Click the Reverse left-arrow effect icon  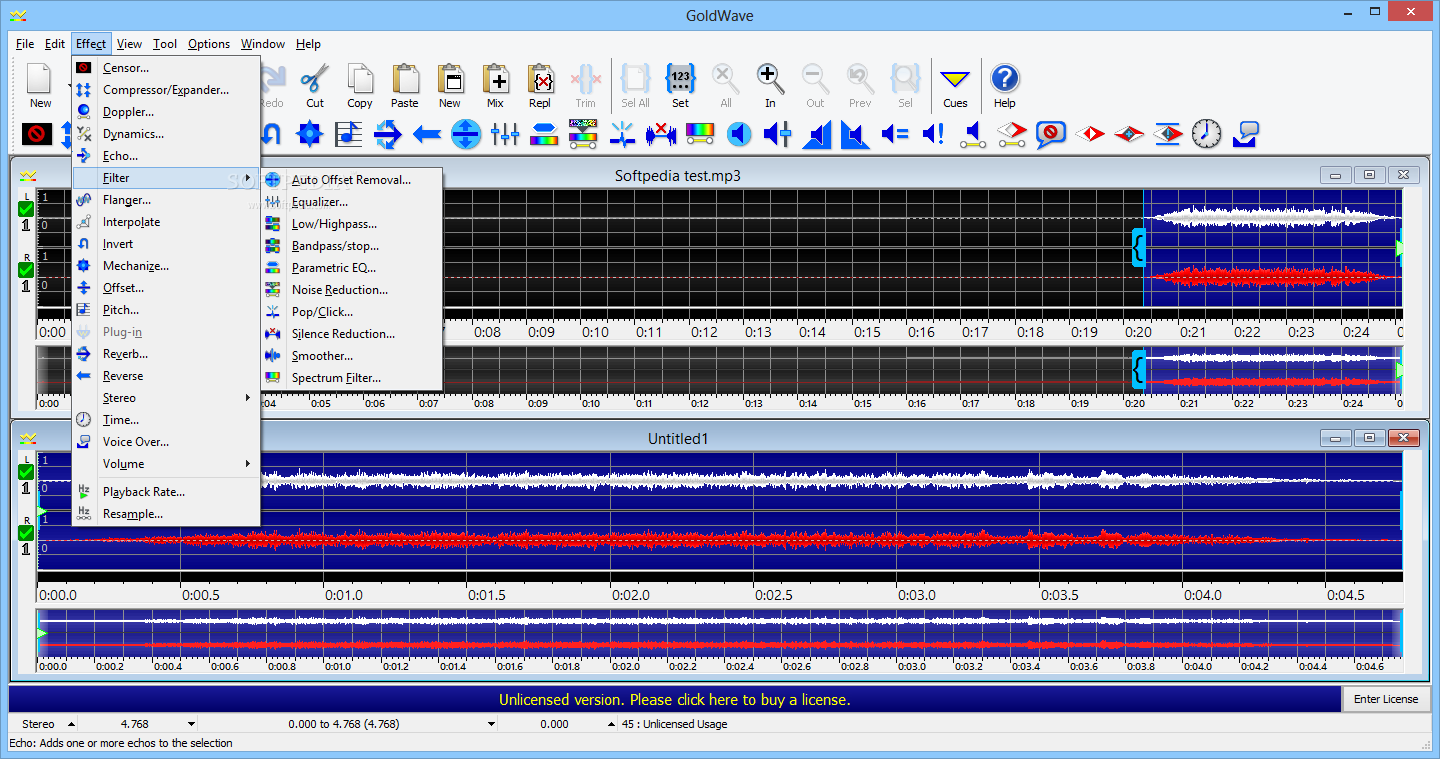point(427,133)
